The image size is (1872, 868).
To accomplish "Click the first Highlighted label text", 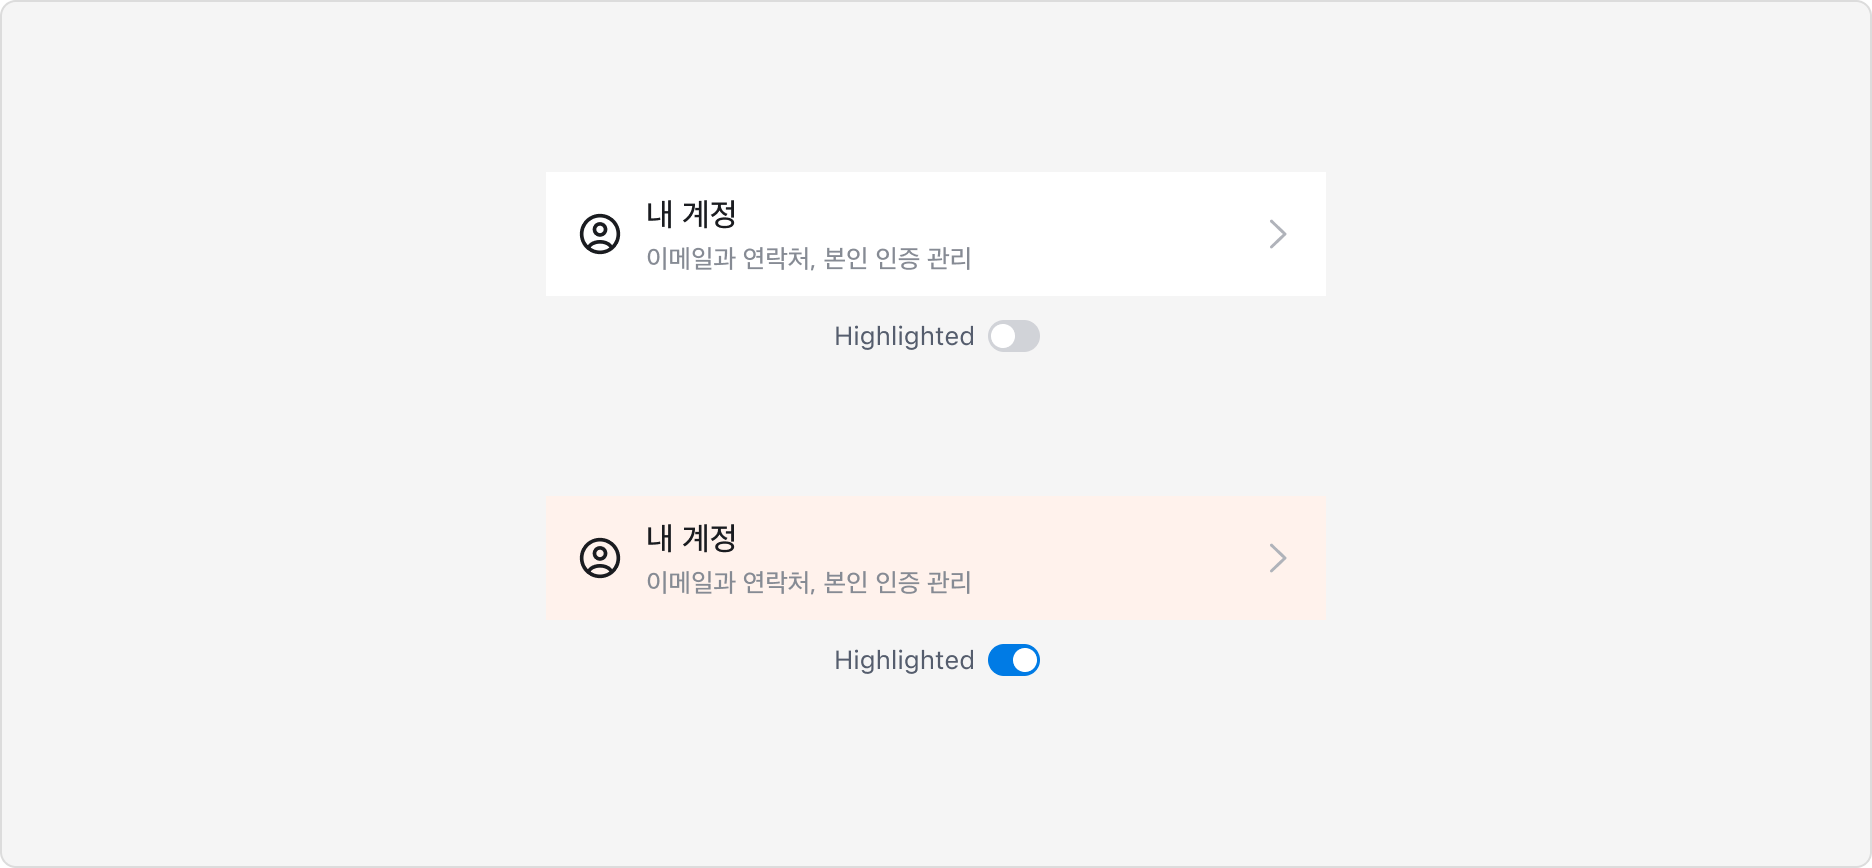I will 903,336.
